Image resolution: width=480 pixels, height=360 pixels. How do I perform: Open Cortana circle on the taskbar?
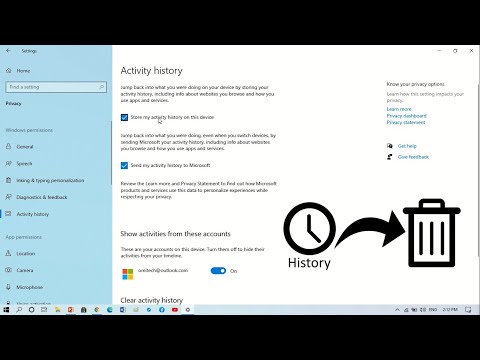pos(31,310)
